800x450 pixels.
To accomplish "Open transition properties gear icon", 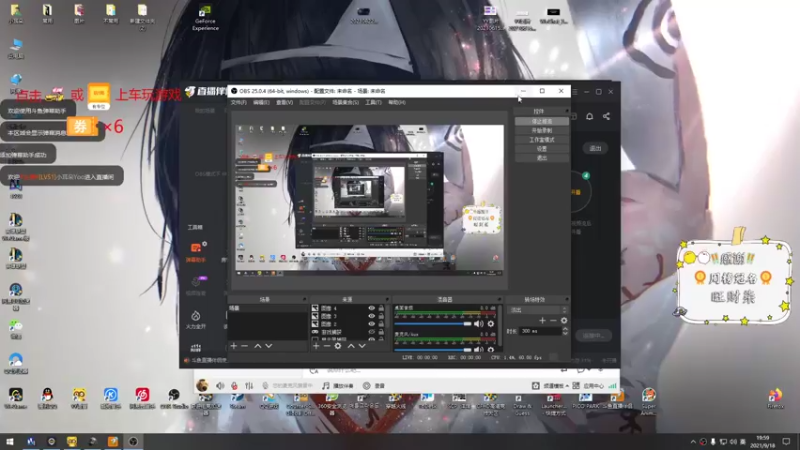I will pyautogui.click(x=564, y=320).
